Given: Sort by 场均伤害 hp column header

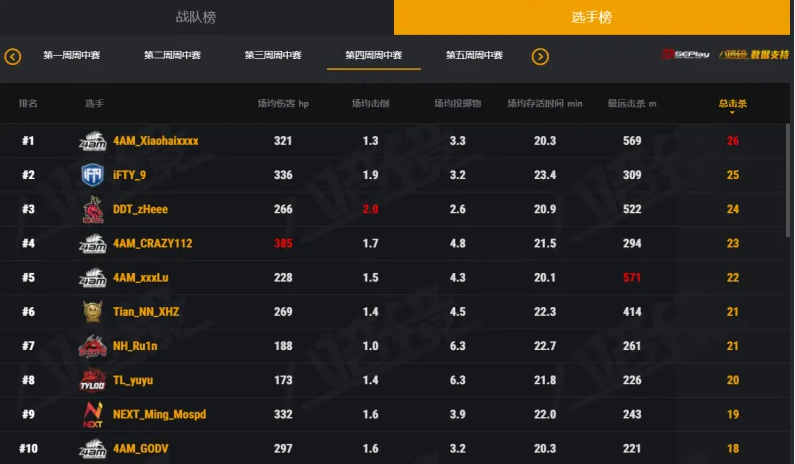Looking at the screenshot, I should pos(283,104).
